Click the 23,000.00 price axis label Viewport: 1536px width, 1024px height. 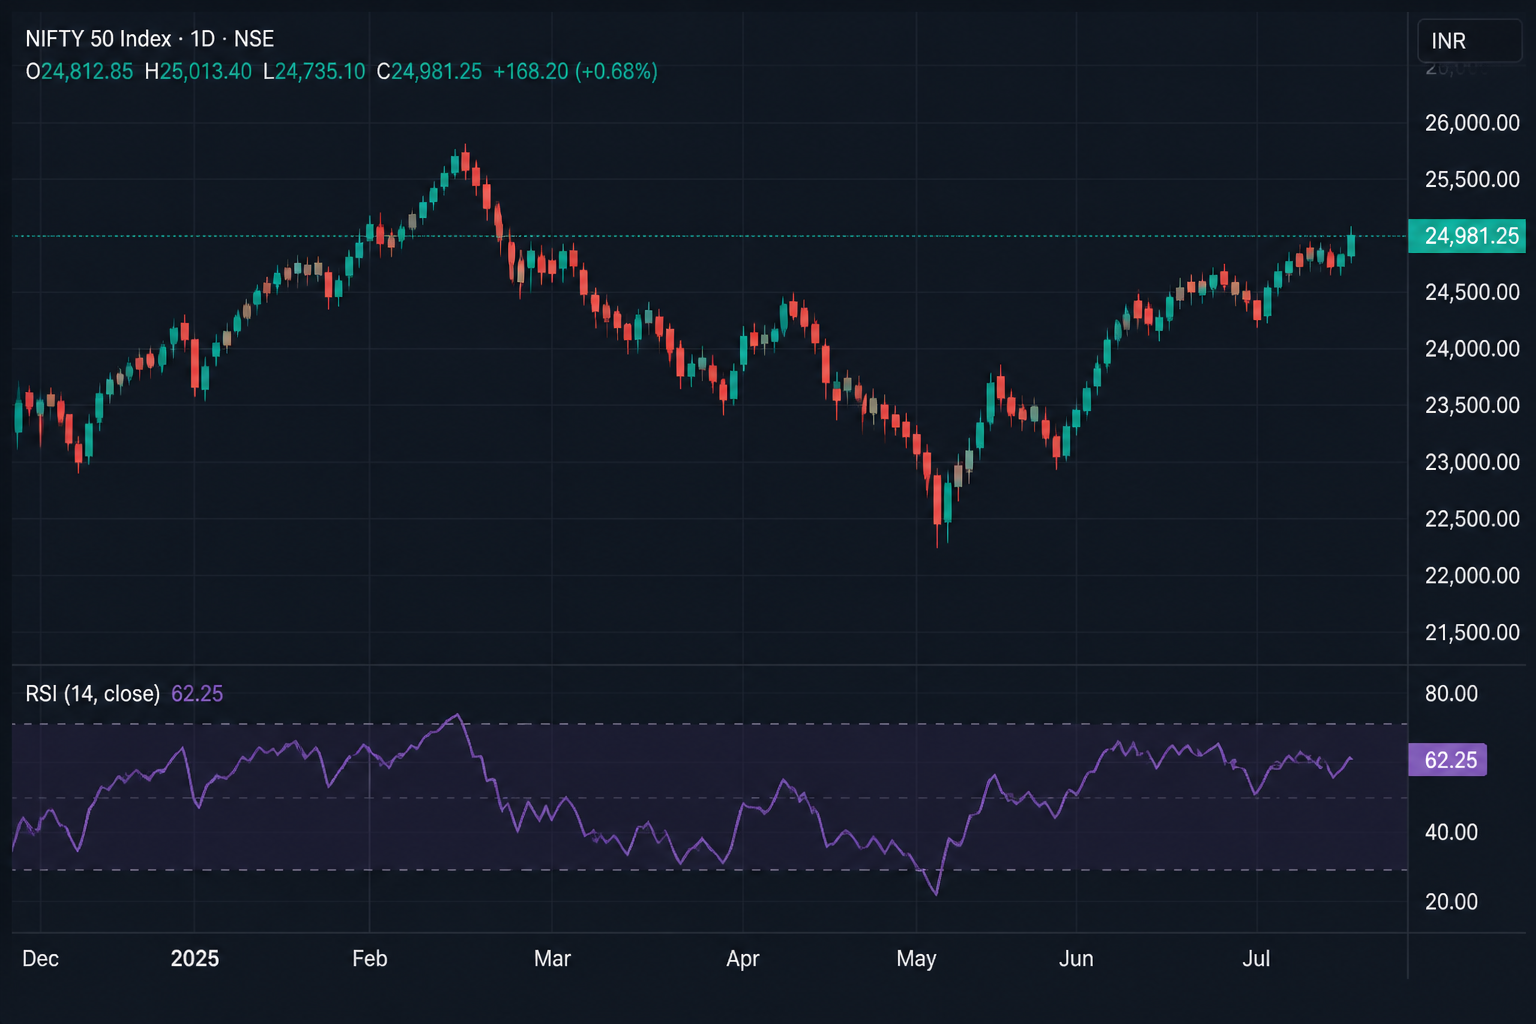(1472, 463)
